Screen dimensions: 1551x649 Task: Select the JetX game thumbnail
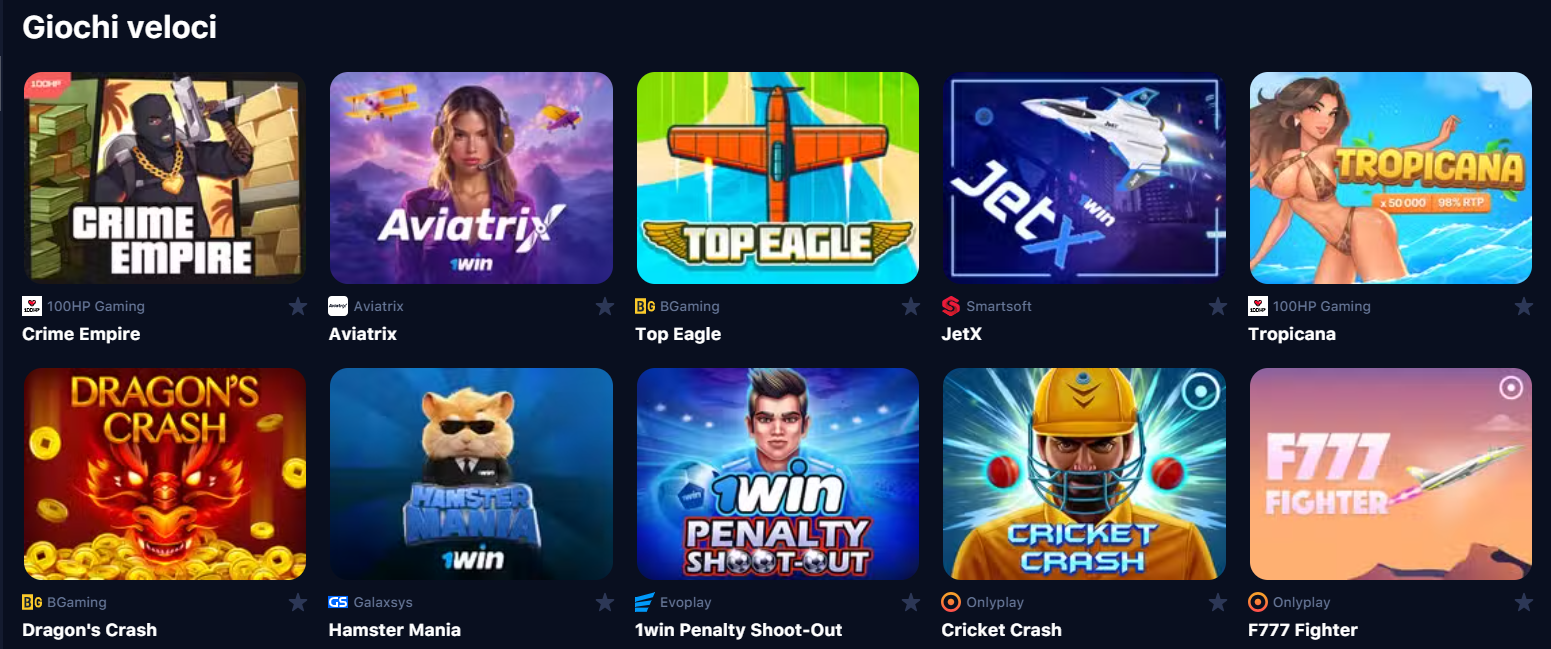(x=1084, y=178)
